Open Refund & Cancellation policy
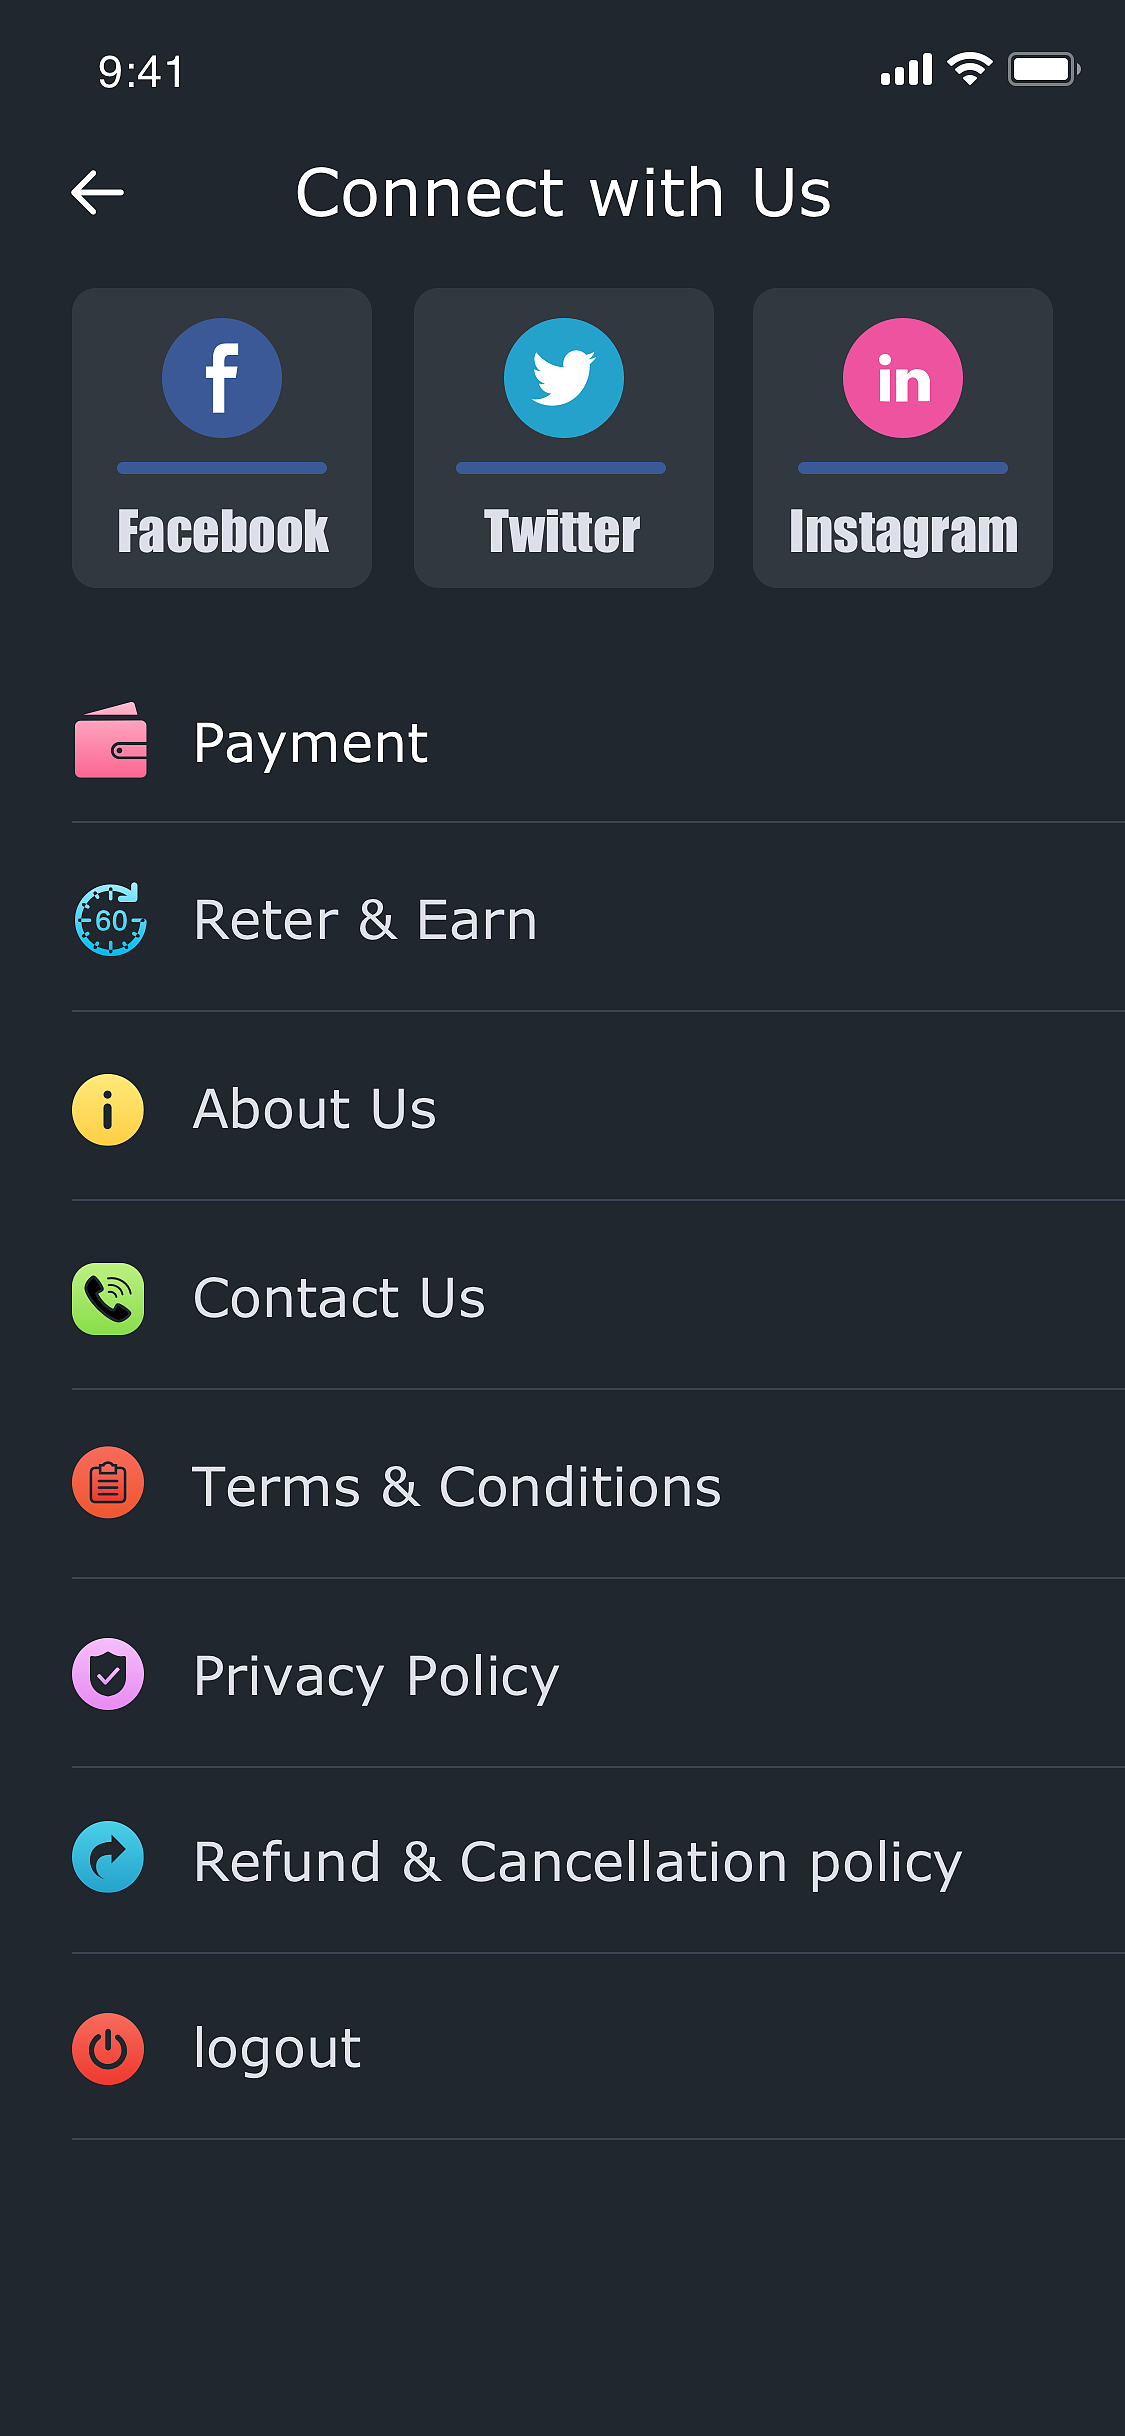 577,1862
